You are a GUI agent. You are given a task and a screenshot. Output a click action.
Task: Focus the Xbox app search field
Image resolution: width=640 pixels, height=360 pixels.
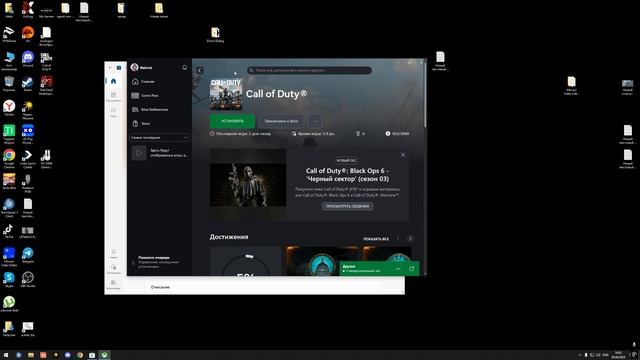coord(309,70)
